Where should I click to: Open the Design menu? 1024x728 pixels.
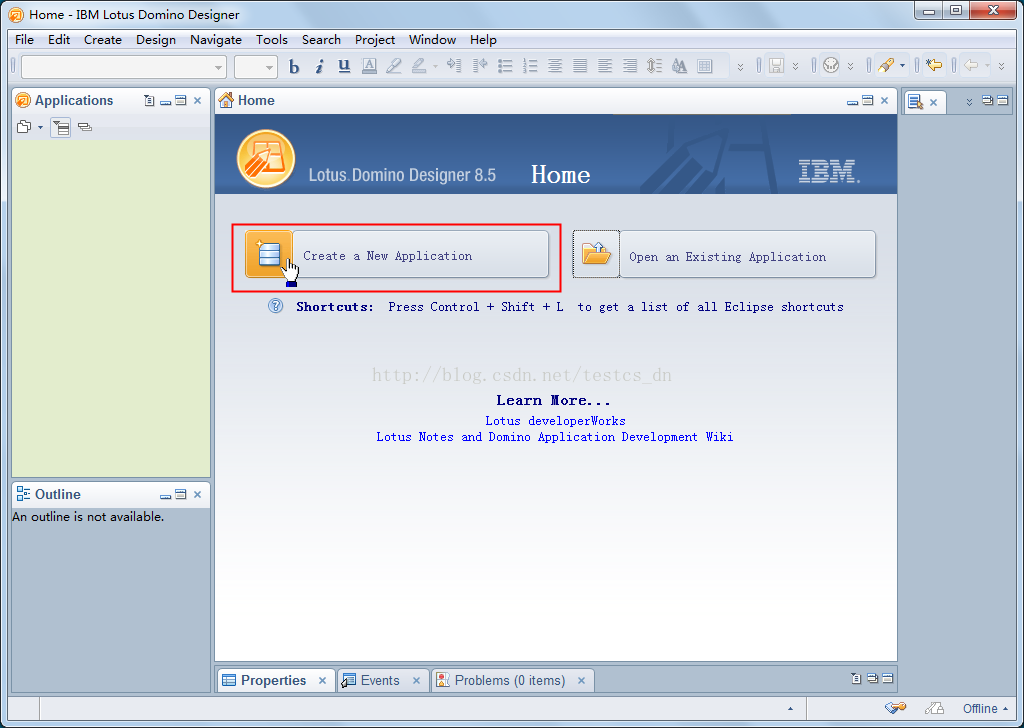click(x=155, y=40)
